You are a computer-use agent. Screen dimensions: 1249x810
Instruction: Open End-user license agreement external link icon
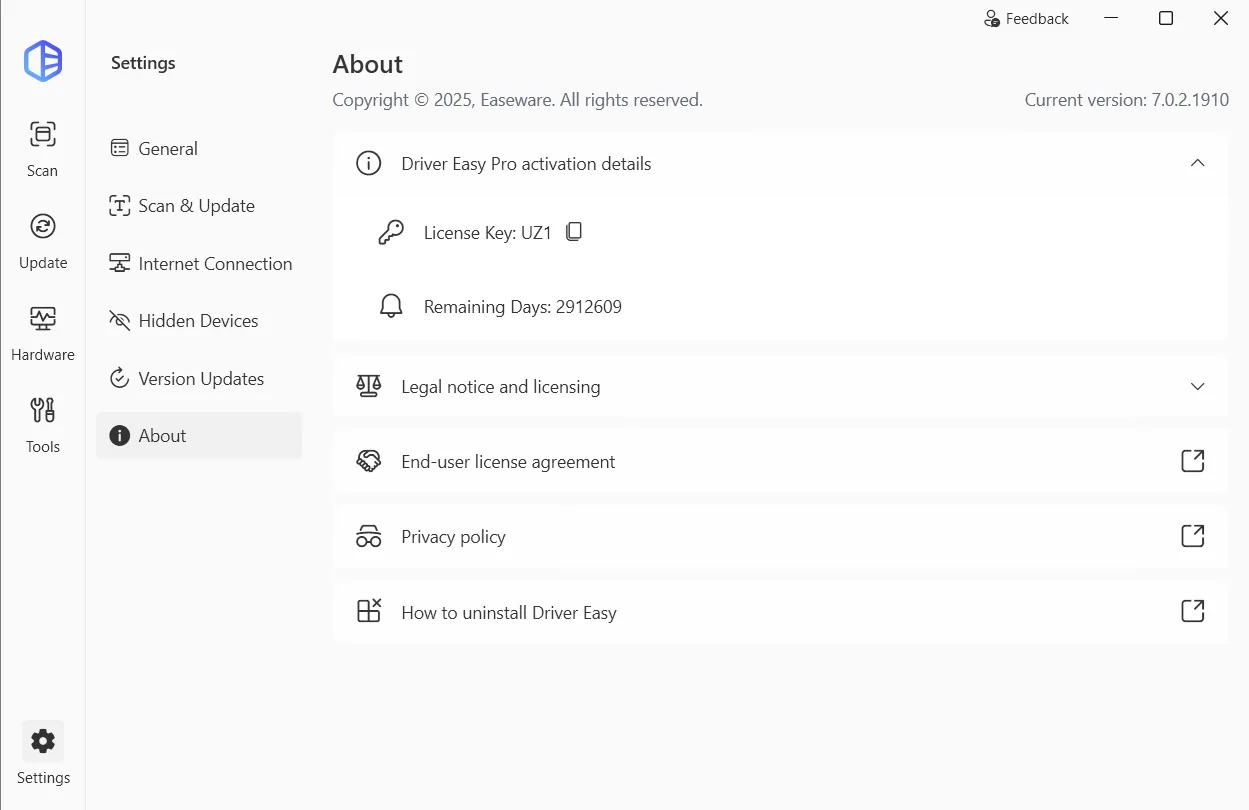pyautogui.click(x=1193, y=461)
